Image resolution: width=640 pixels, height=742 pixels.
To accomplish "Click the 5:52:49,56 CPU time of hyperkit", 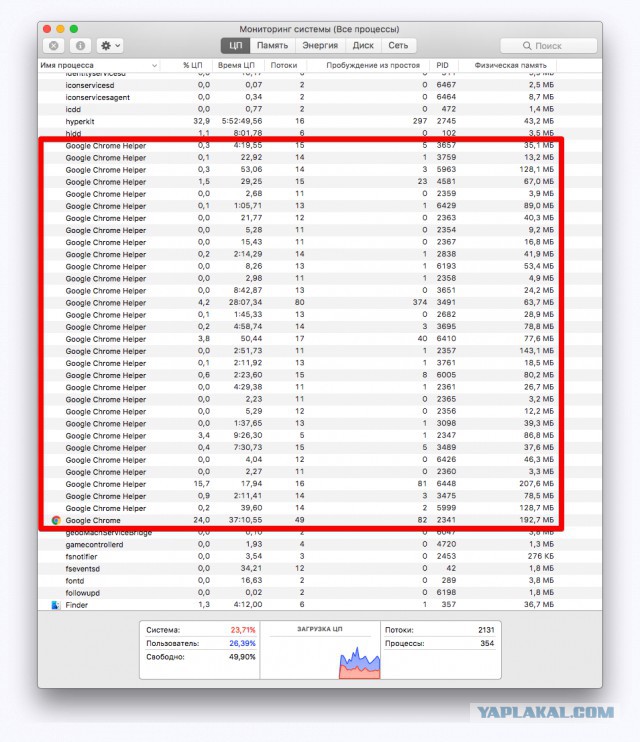I will click(242, 121).
